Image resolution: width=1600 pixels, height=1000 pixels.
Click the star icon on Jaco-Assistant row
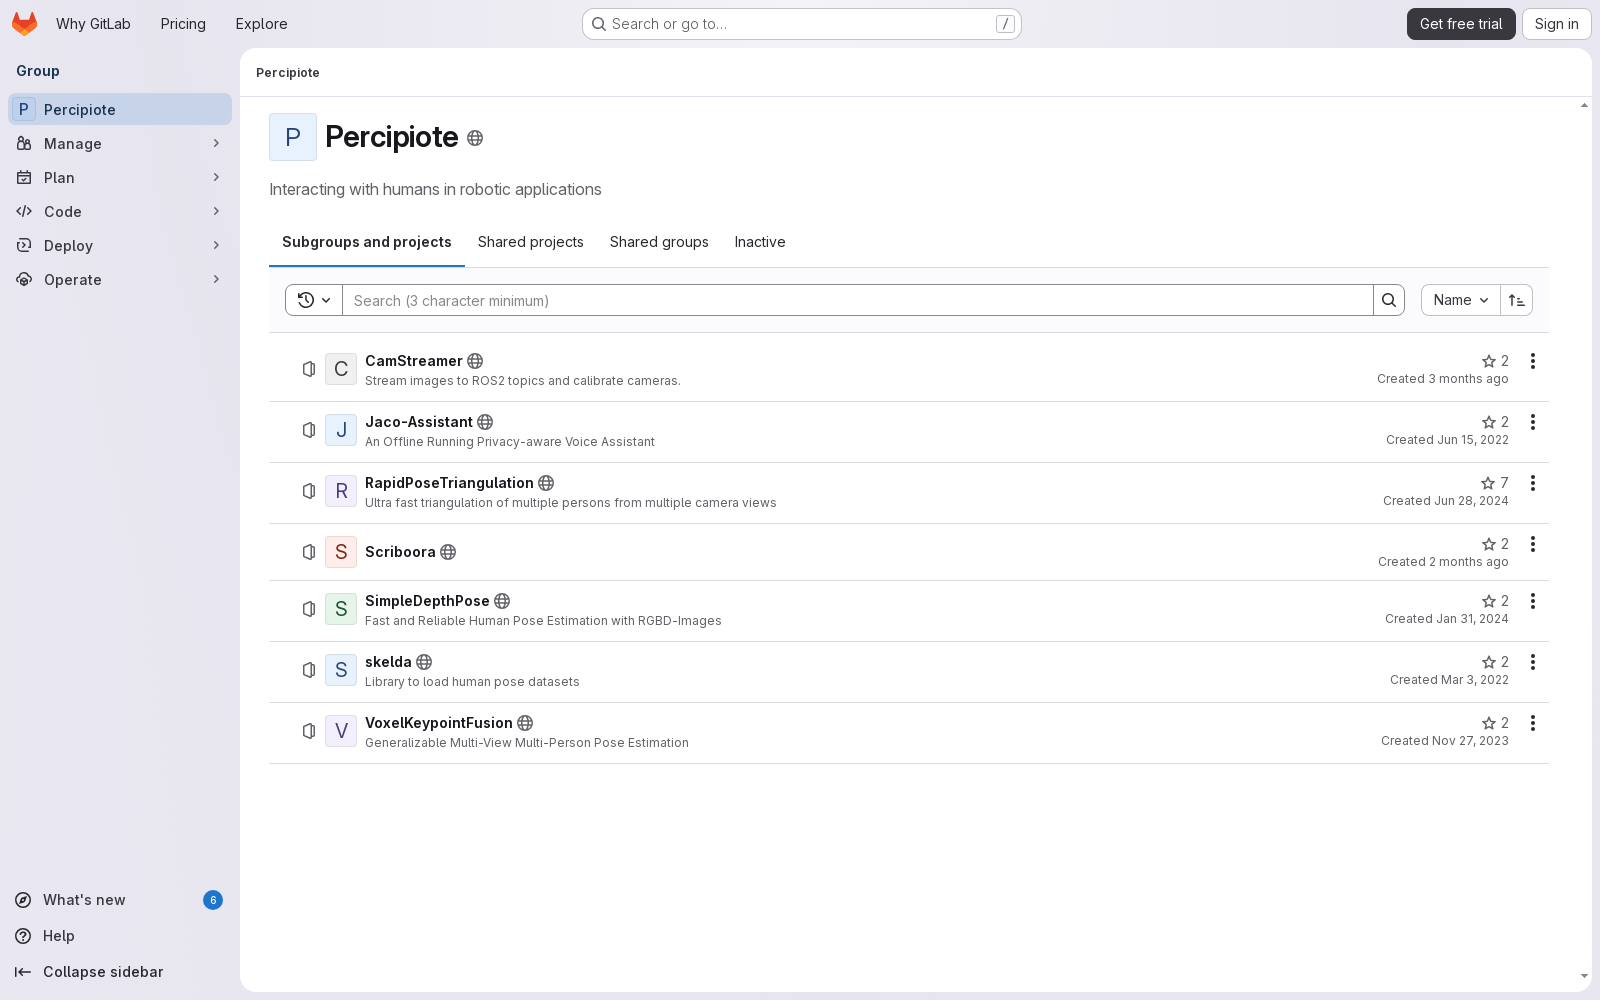tap(1489, 422)
